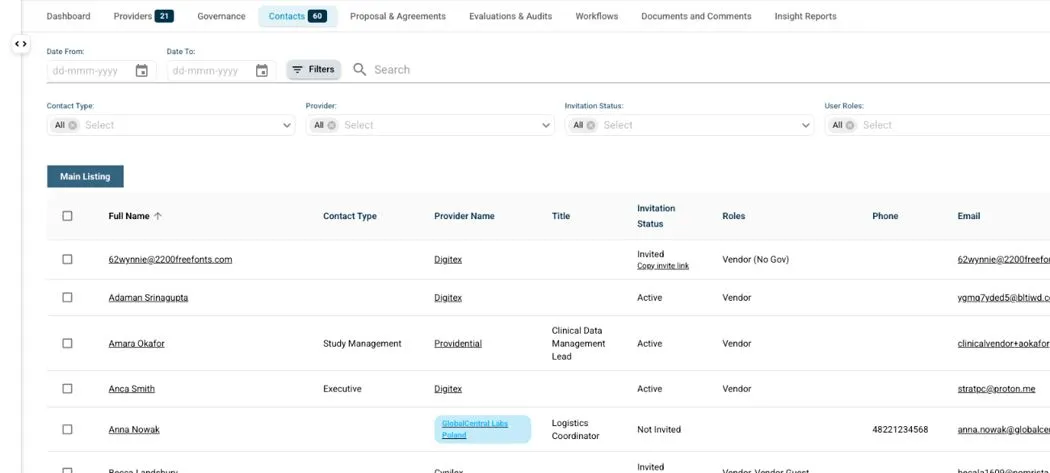Remove the All chip in Contact Type

[72, 125]
